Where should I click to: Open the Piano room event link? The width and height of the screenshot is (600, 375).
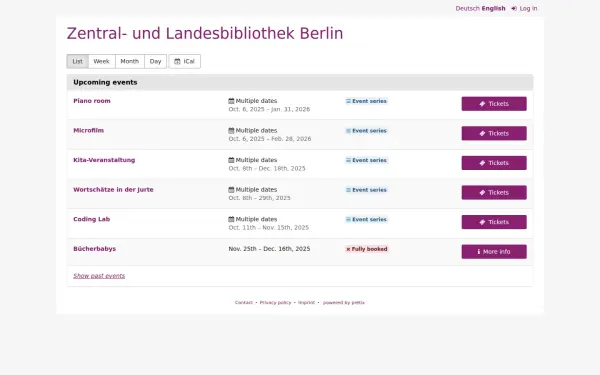(92, 101)
